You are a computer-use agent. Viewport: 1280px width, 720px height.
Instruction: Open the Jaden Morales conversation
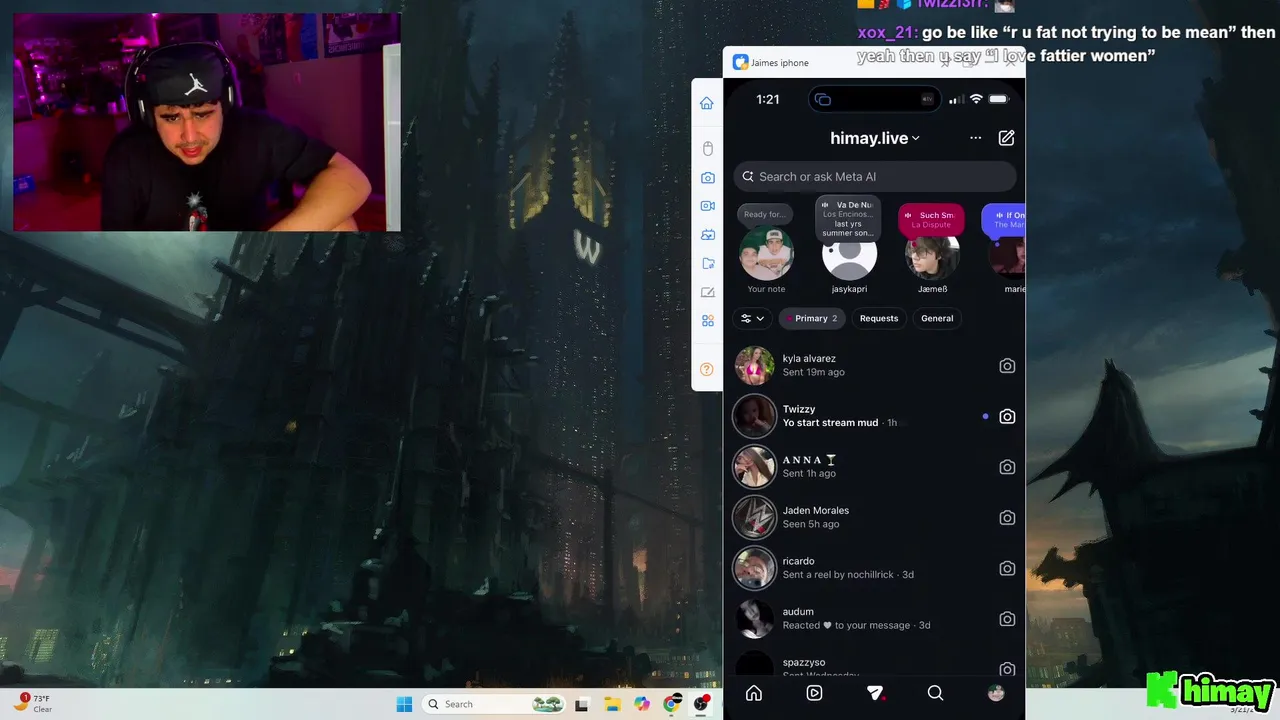tap(874, 518)
